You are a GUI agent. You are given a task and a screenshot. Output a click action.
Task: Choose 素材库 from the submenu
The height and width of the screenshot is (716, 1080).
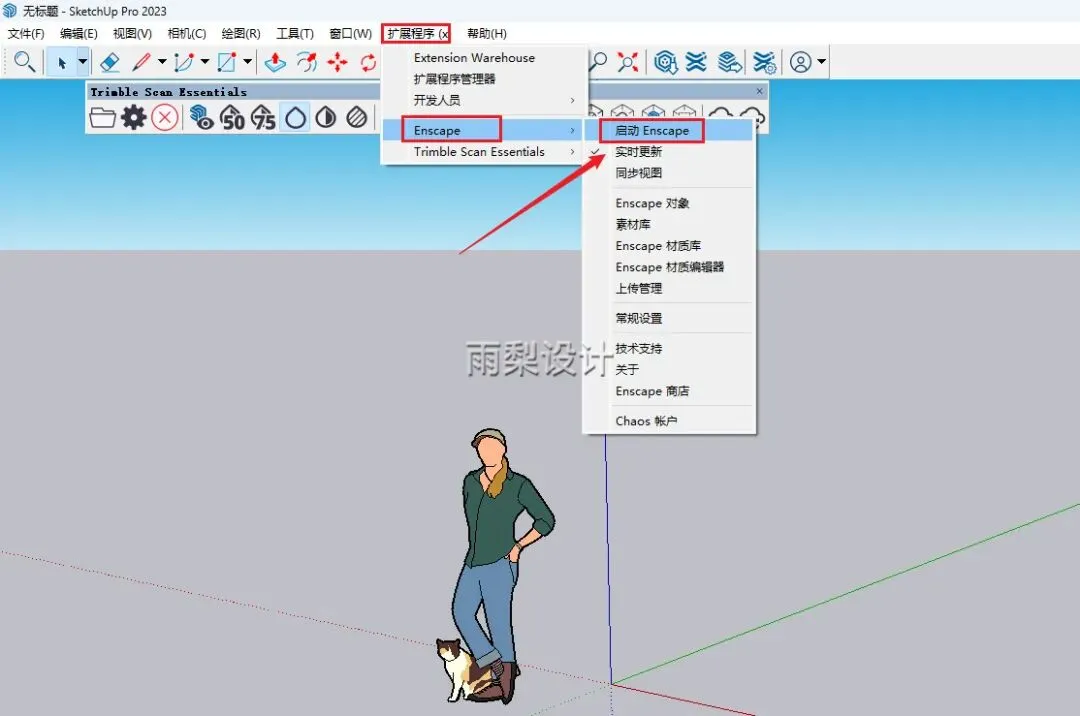(669, 224)
